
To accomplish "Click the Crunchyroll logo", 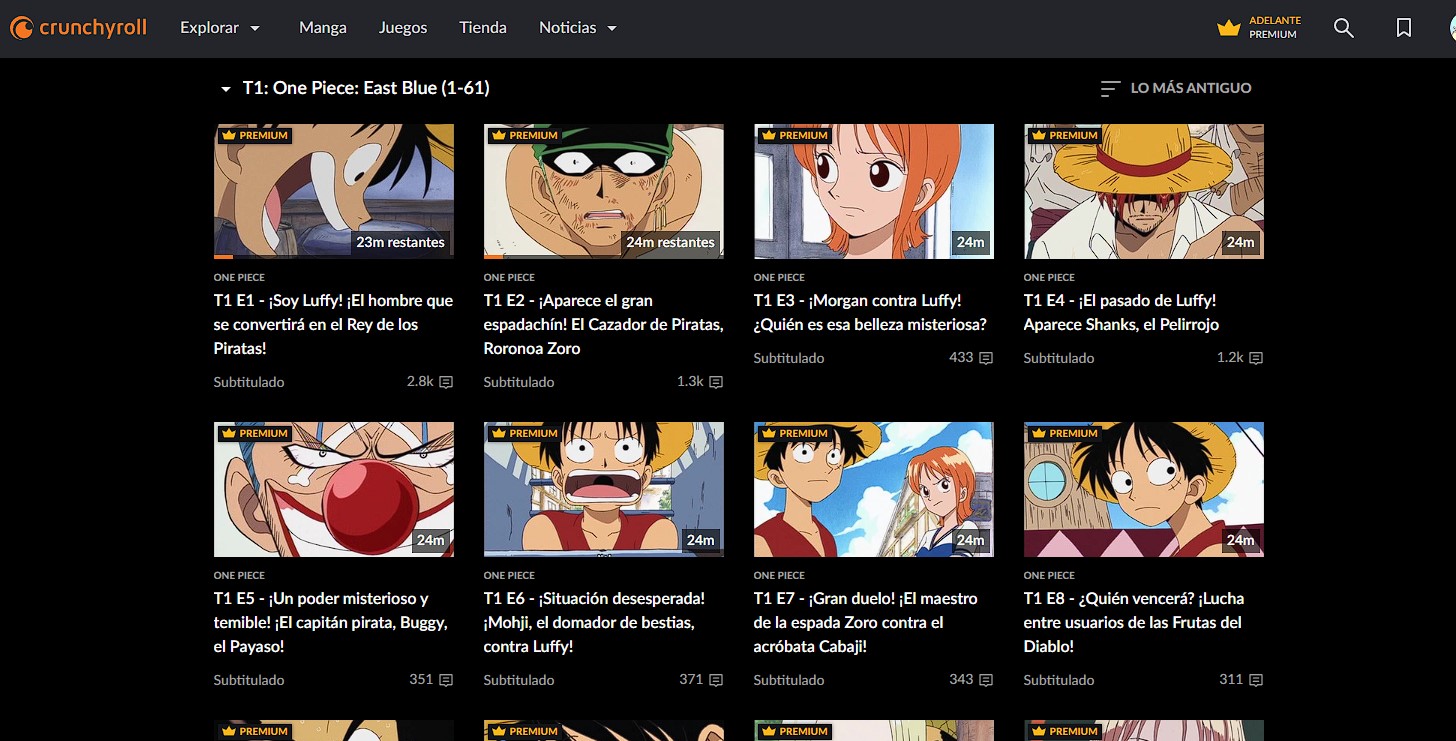I will pos(79,28).
